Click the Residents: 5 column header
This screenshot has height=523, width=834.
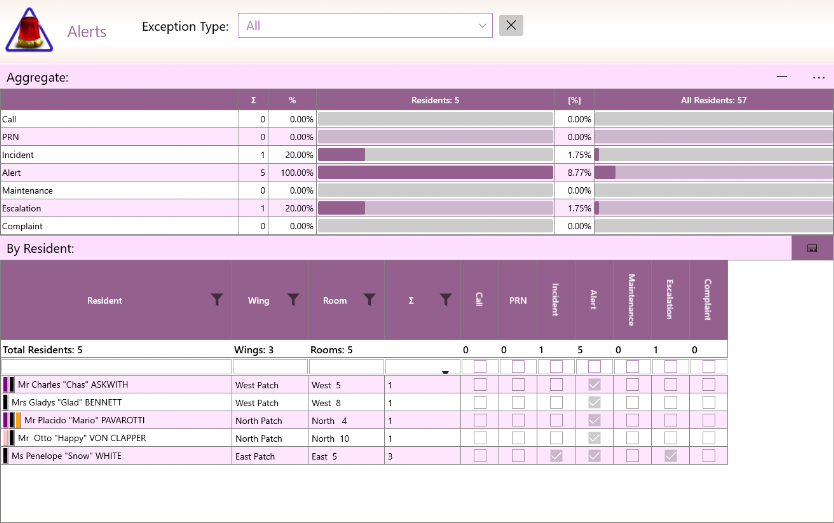point(435,100)
